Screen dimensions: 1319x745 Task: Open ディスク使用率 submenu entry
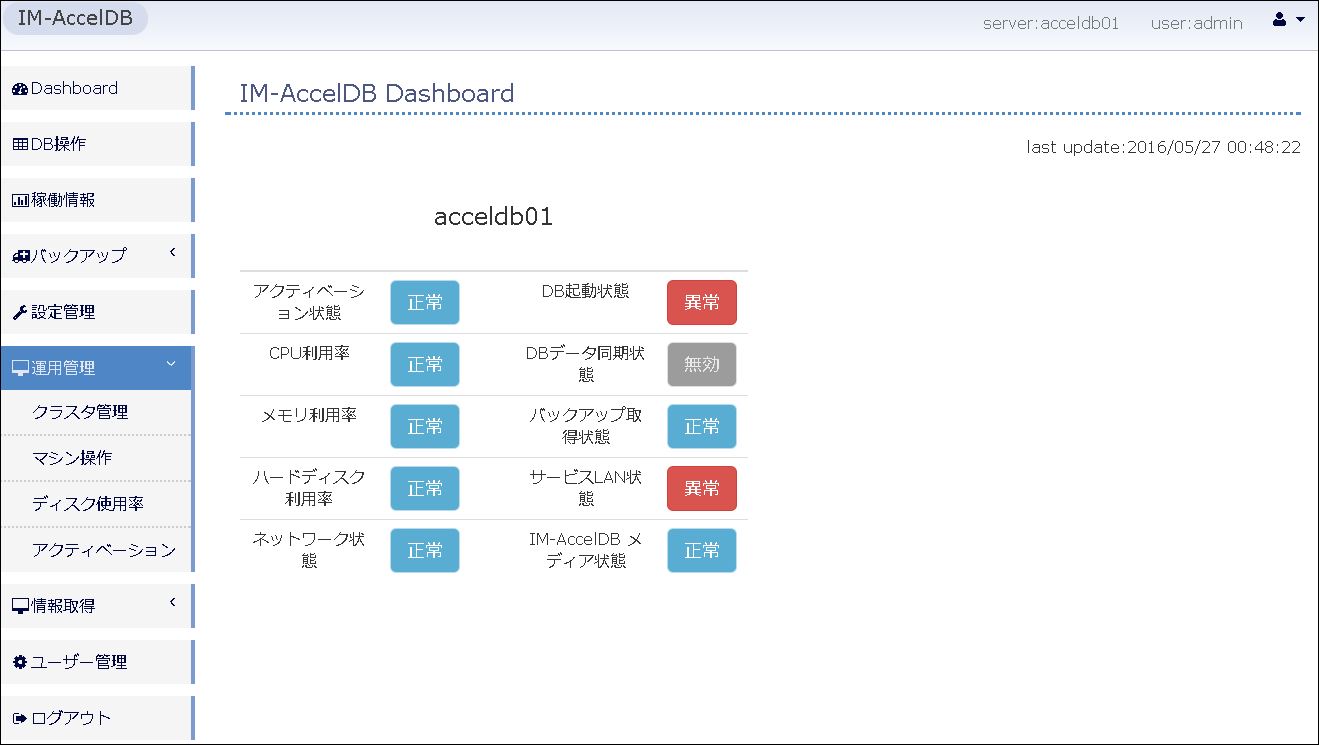tap(96, 504)
